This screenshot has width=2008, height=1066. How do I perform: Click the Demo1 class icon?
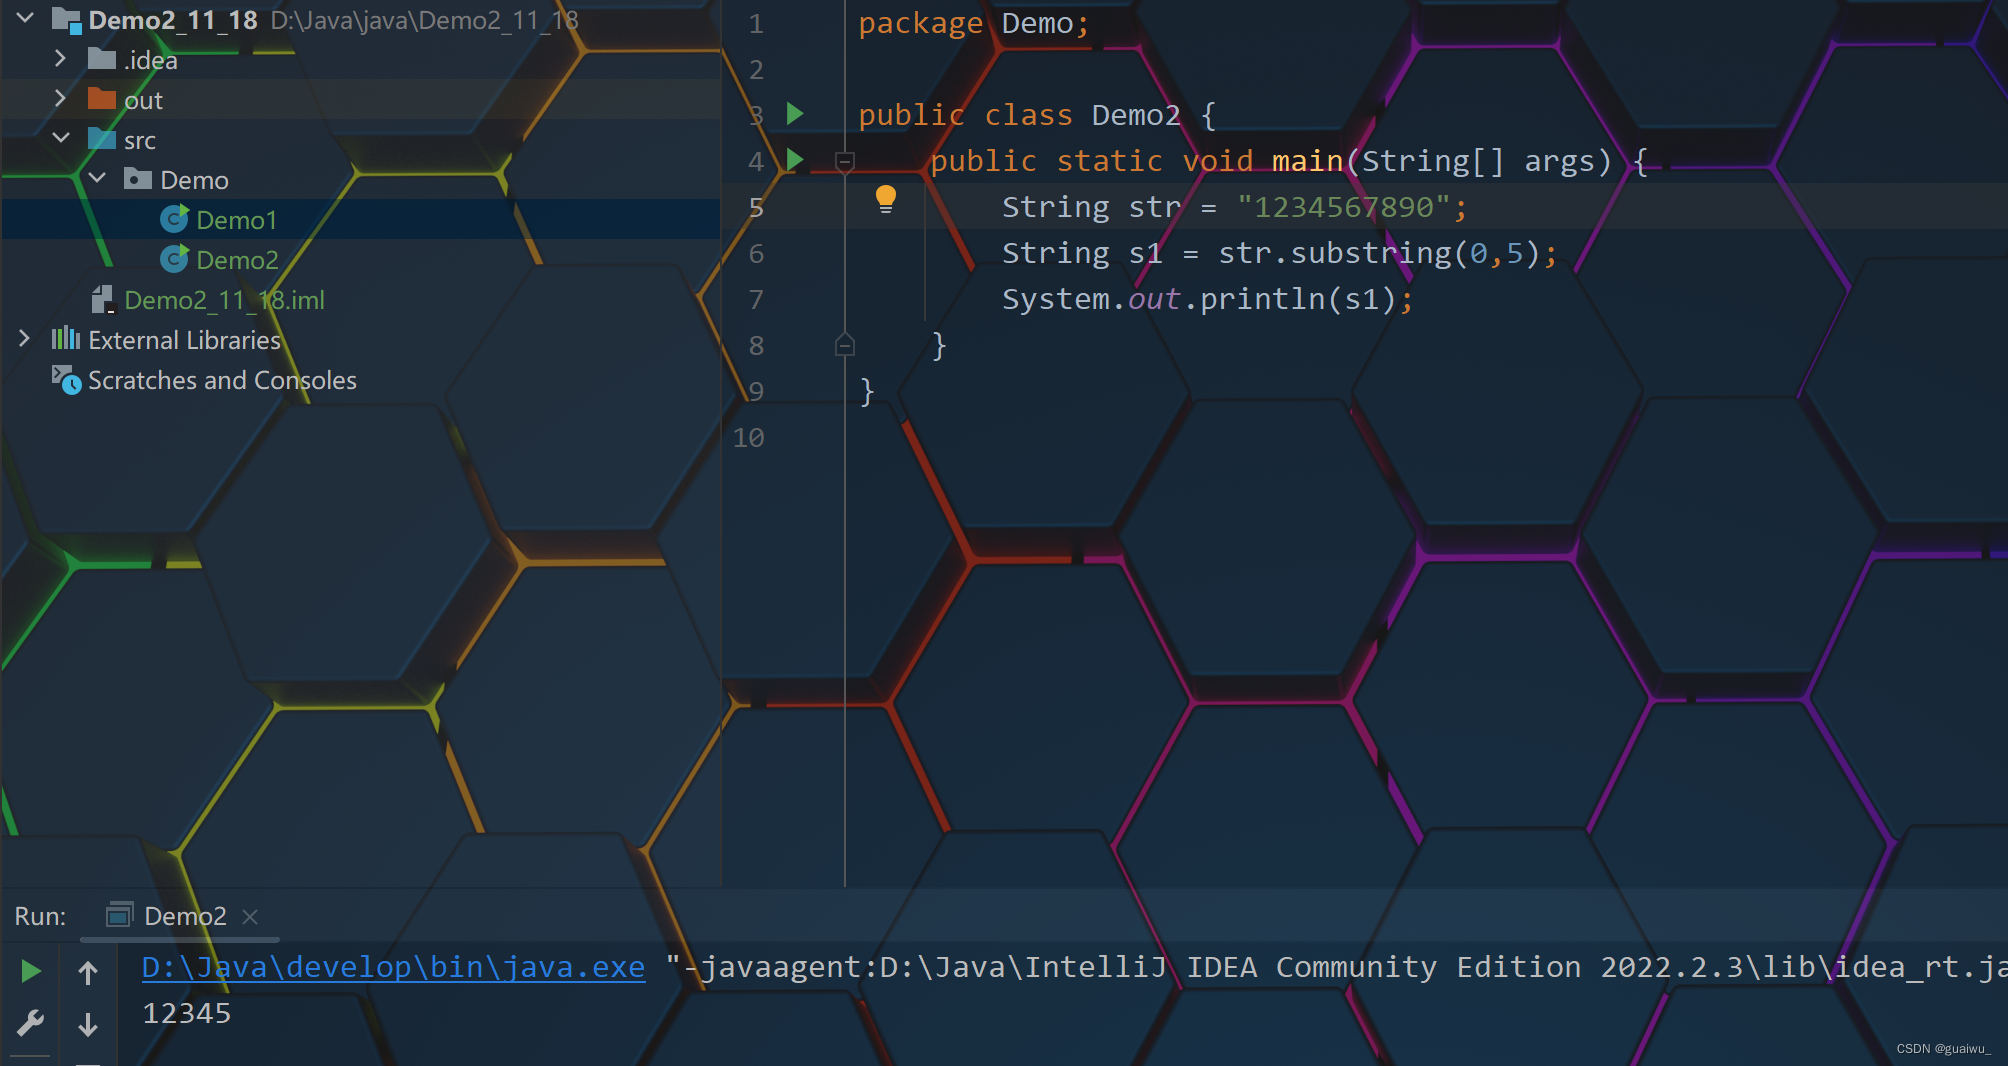click(175, 219)
